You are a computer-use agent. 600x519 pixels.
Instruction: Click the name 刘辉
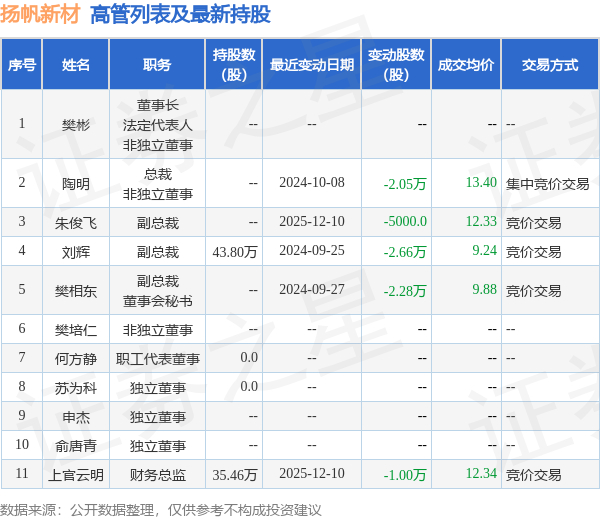[x=76, y=252]
